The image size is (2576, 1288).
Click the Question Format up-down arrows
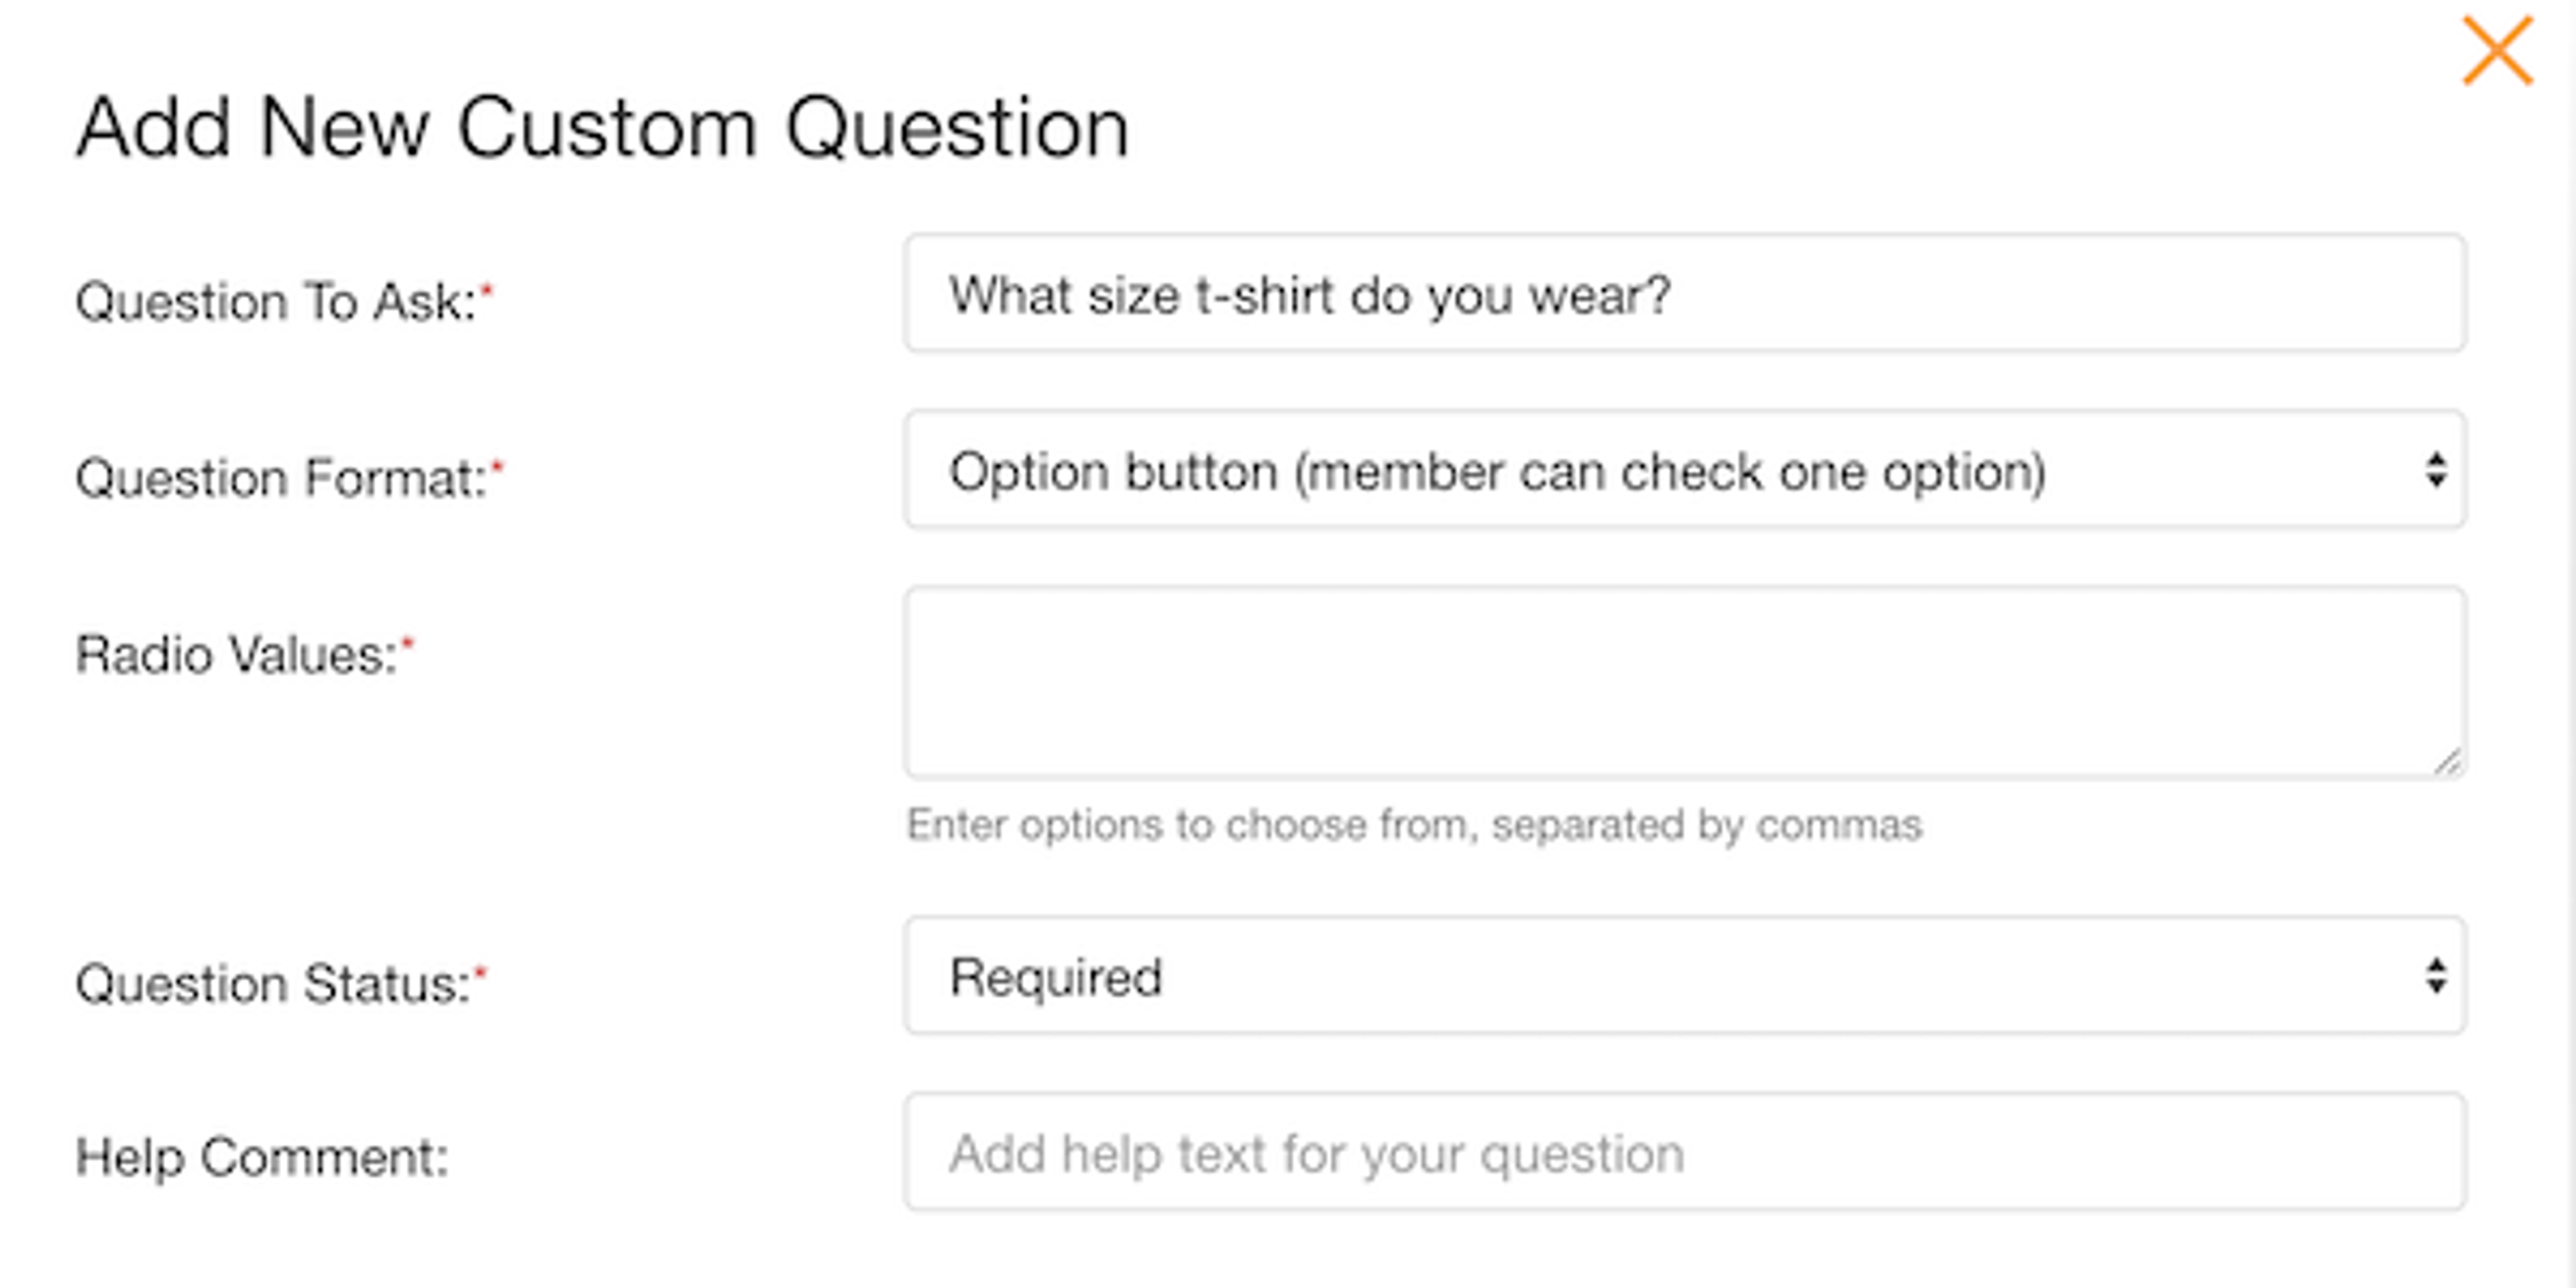point(2435,470)
